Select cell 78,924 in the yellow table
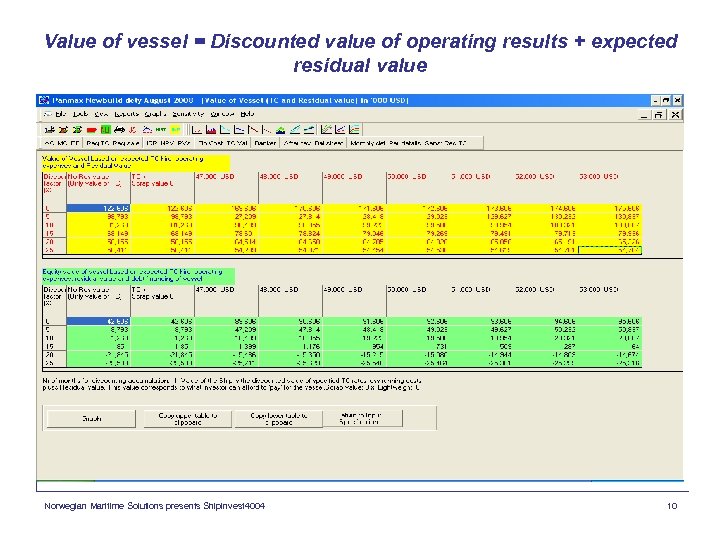This screenshot has height=540, width=720. [x=290, y=233]
